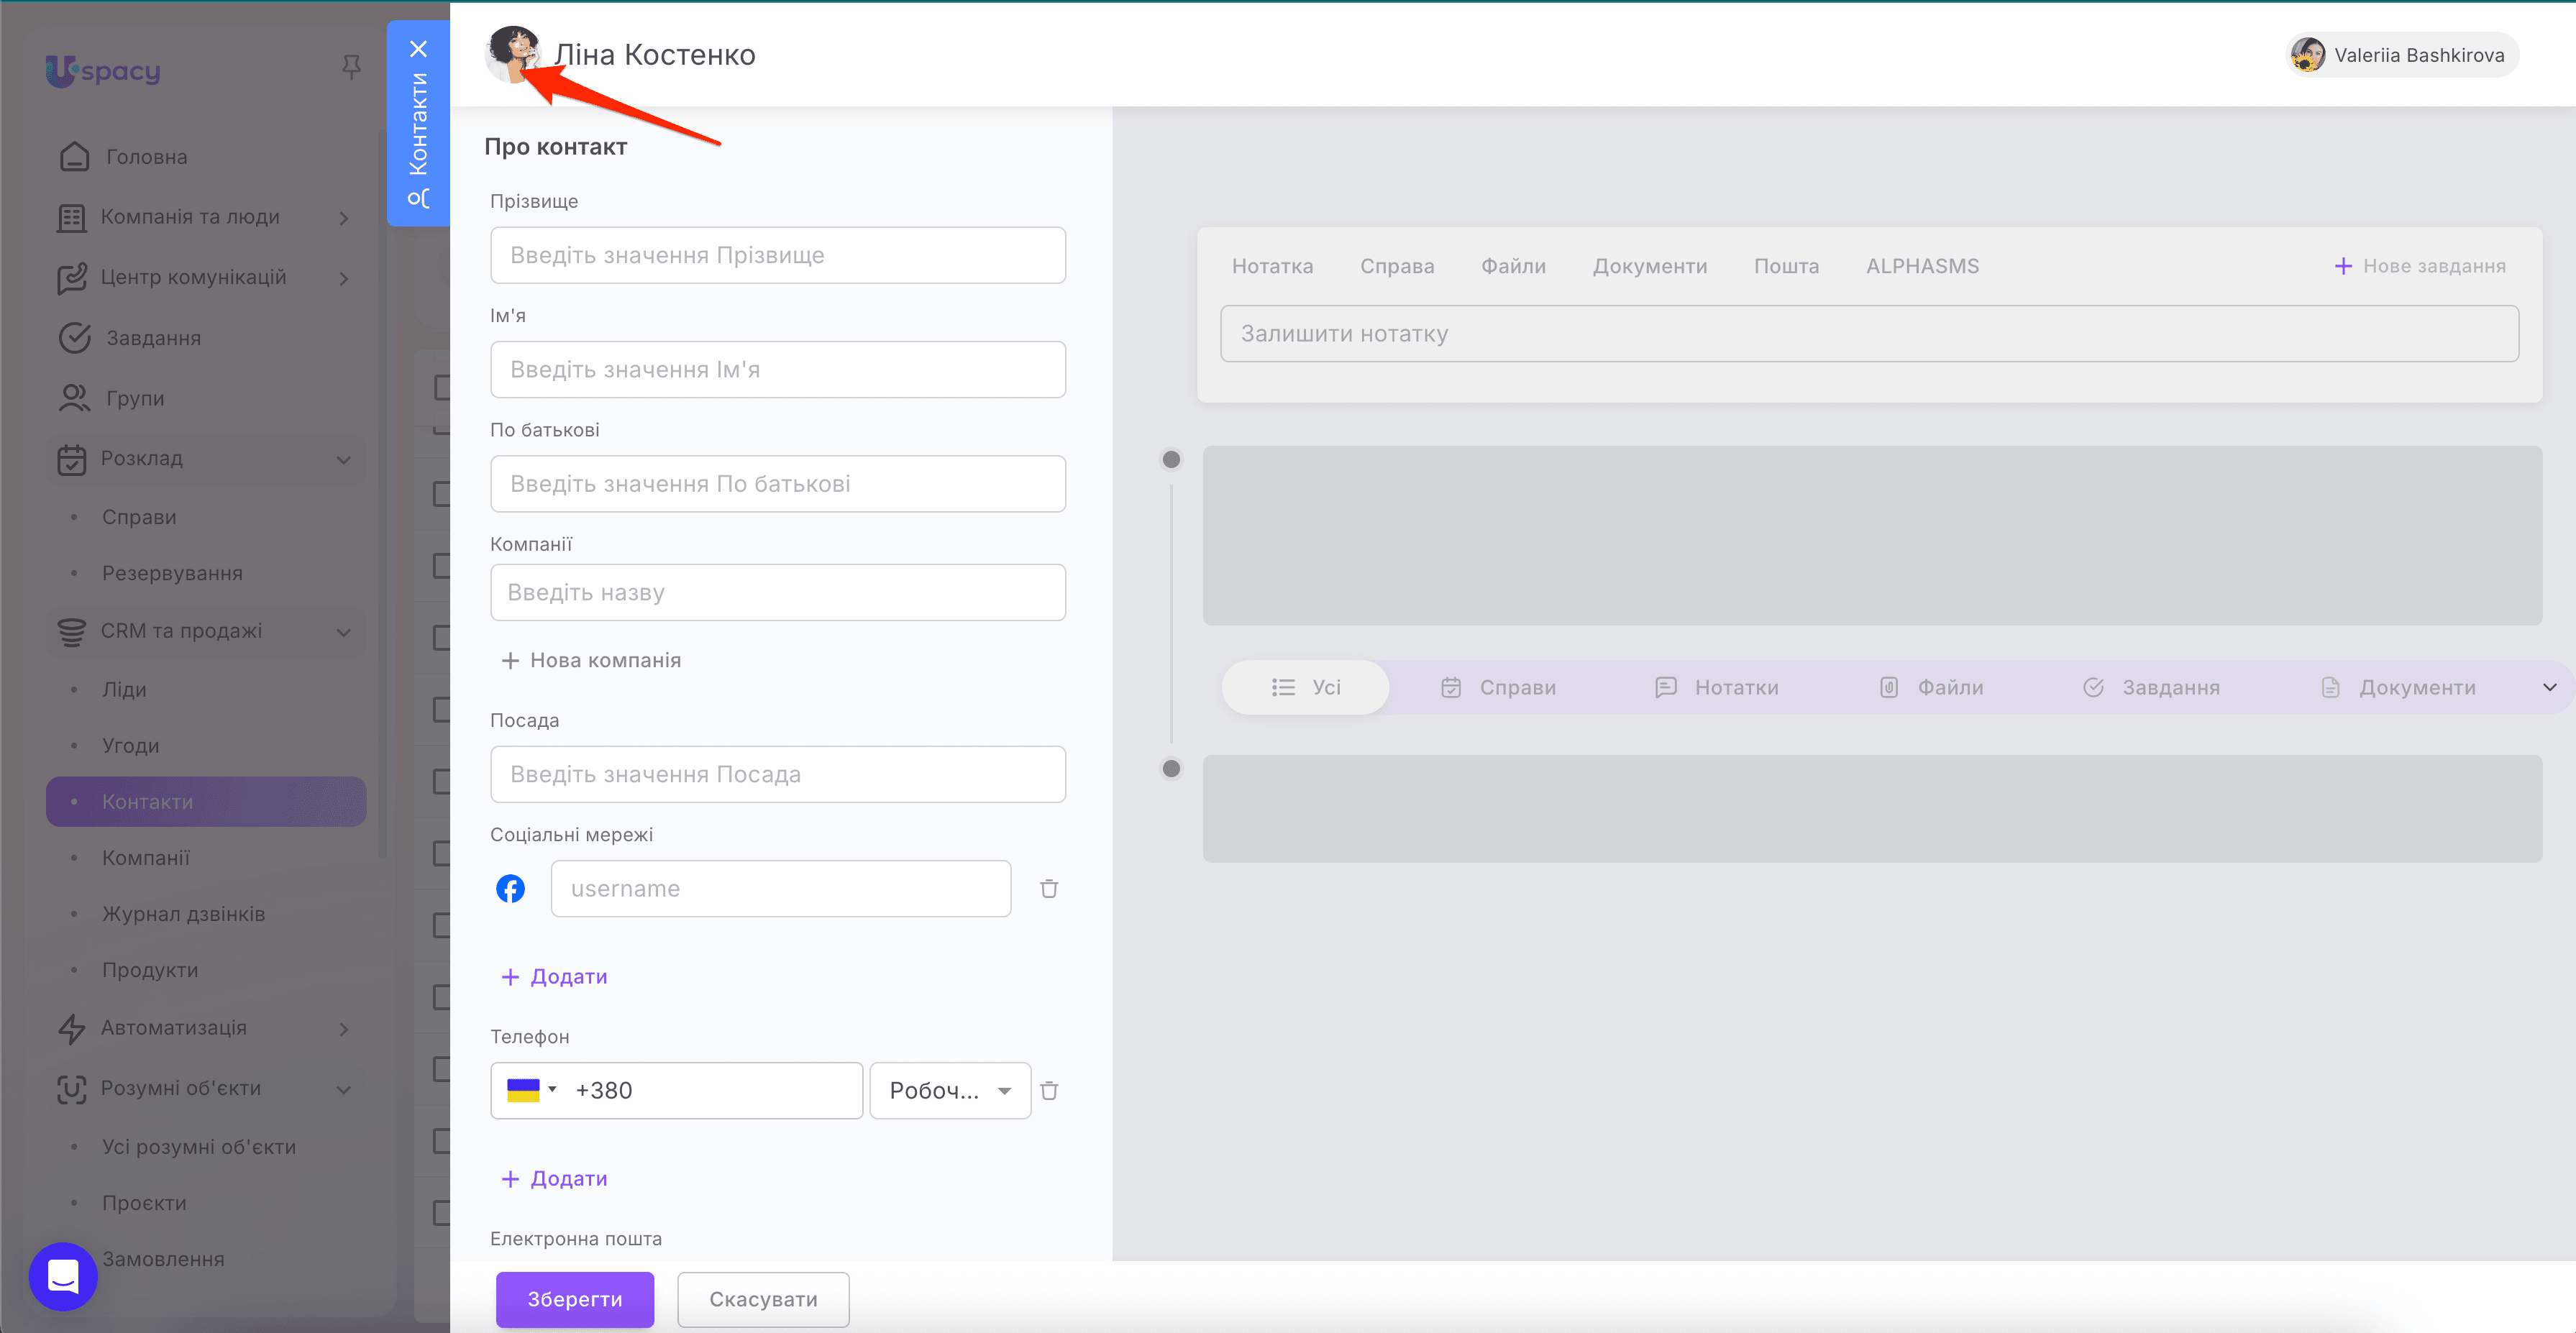
Task: Pin the sidebar with pin icon
Action: click(351, 67)
